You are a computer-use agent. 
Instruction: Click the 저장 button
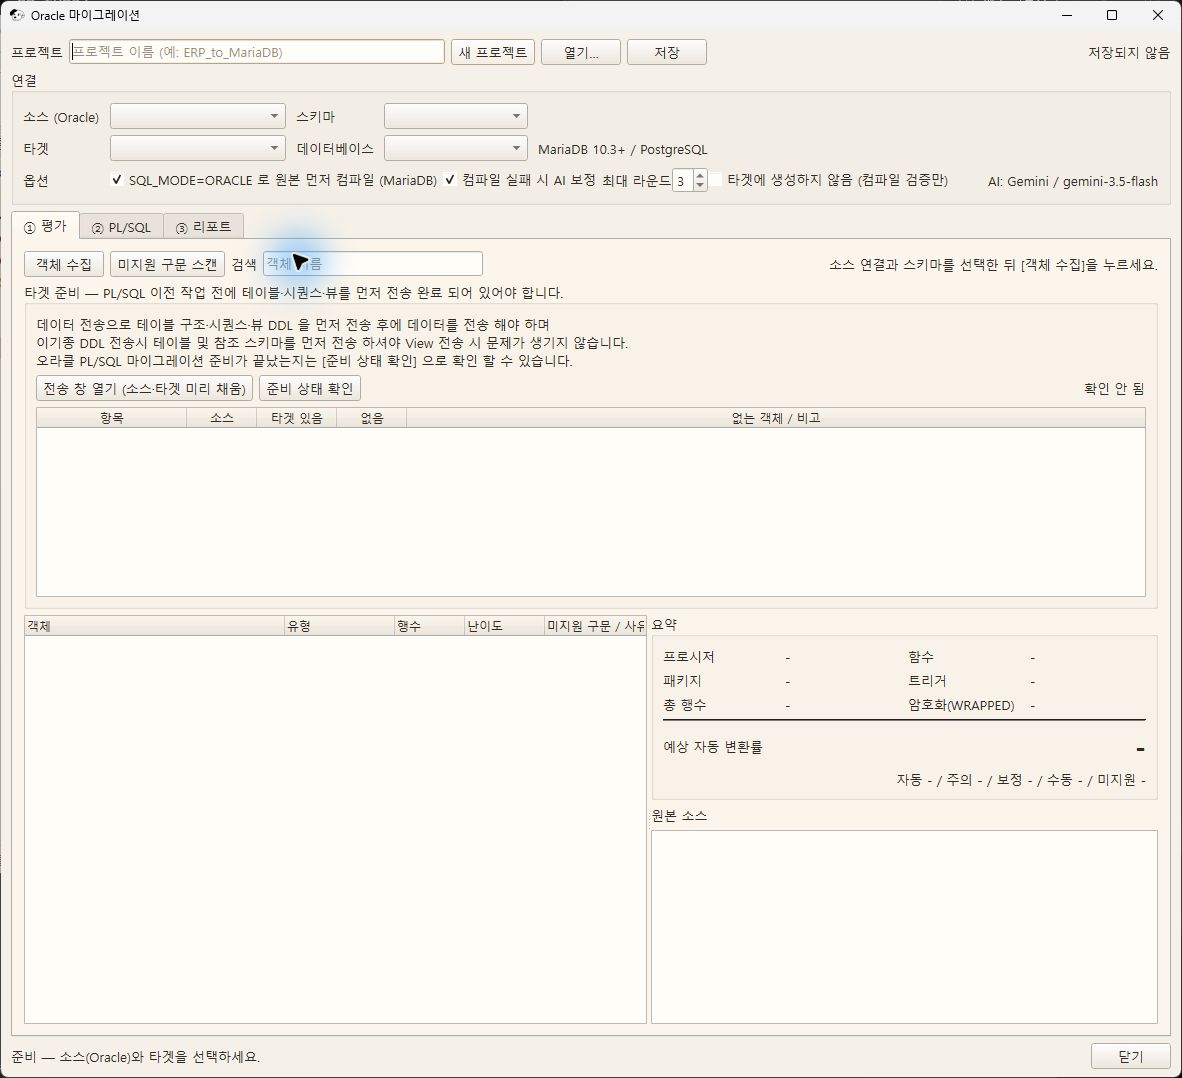[666, 52]
